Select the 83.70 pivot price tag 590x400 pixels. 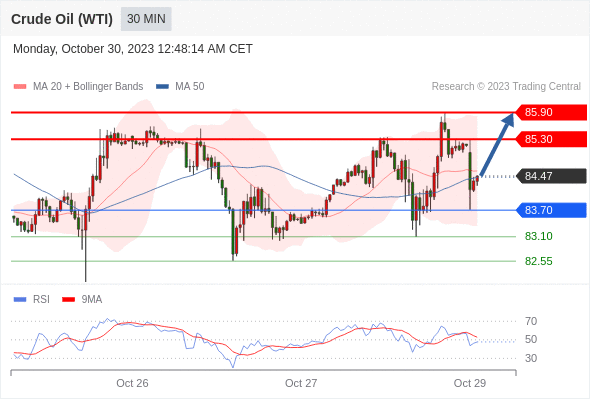click(550, 210)
